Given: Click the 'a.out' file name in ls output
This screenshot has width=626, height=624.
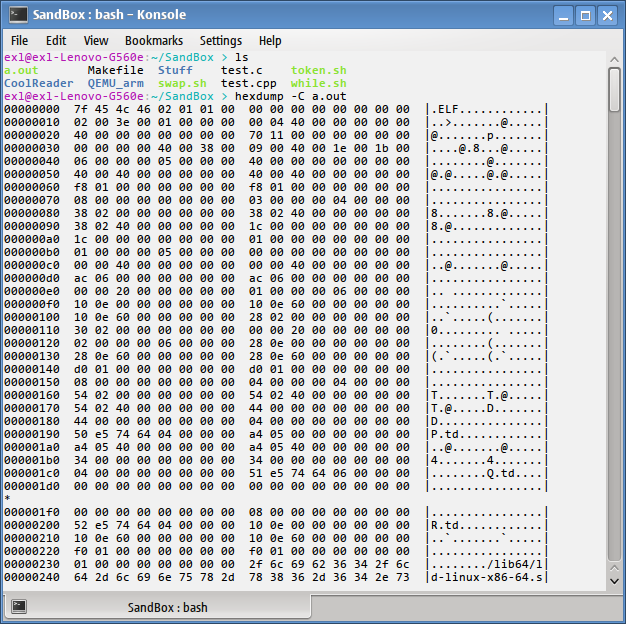Looking at the screenshot, I should coord(21,70).
